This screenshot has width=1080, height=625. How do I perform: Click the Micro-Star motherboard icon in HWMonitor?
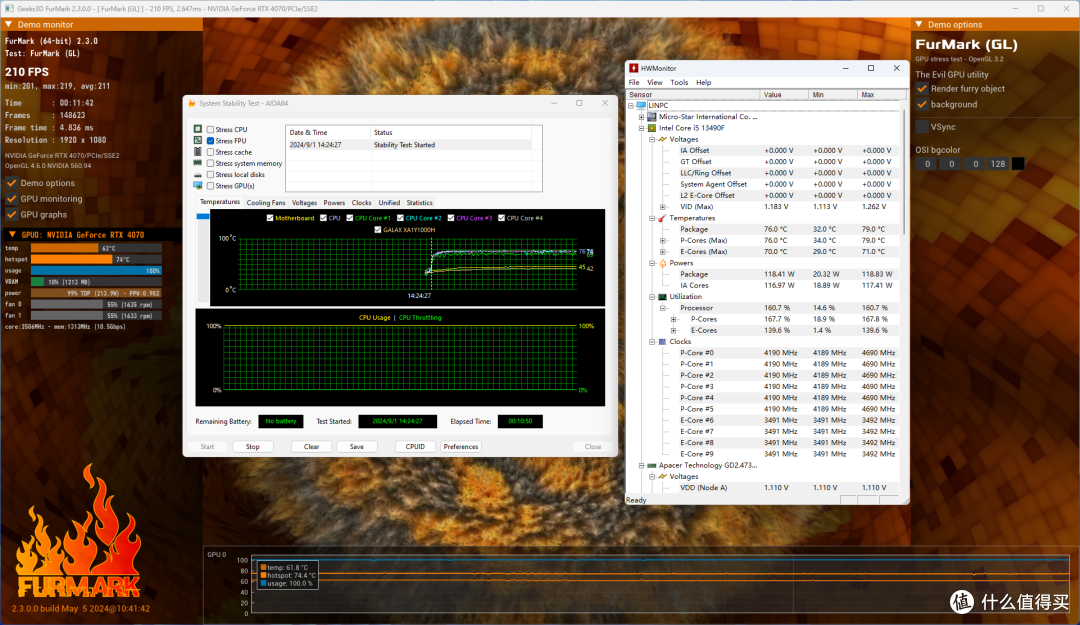(x=652, y=116)
